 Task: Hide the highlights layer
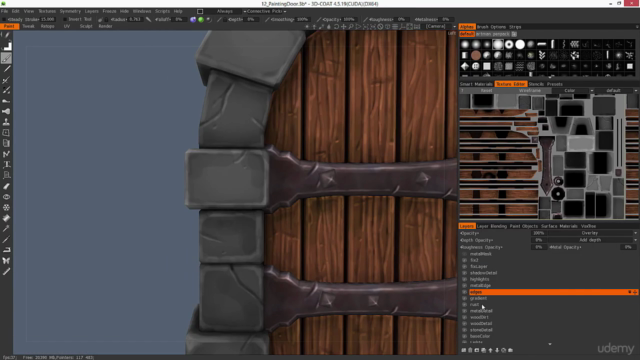[464, 279]
